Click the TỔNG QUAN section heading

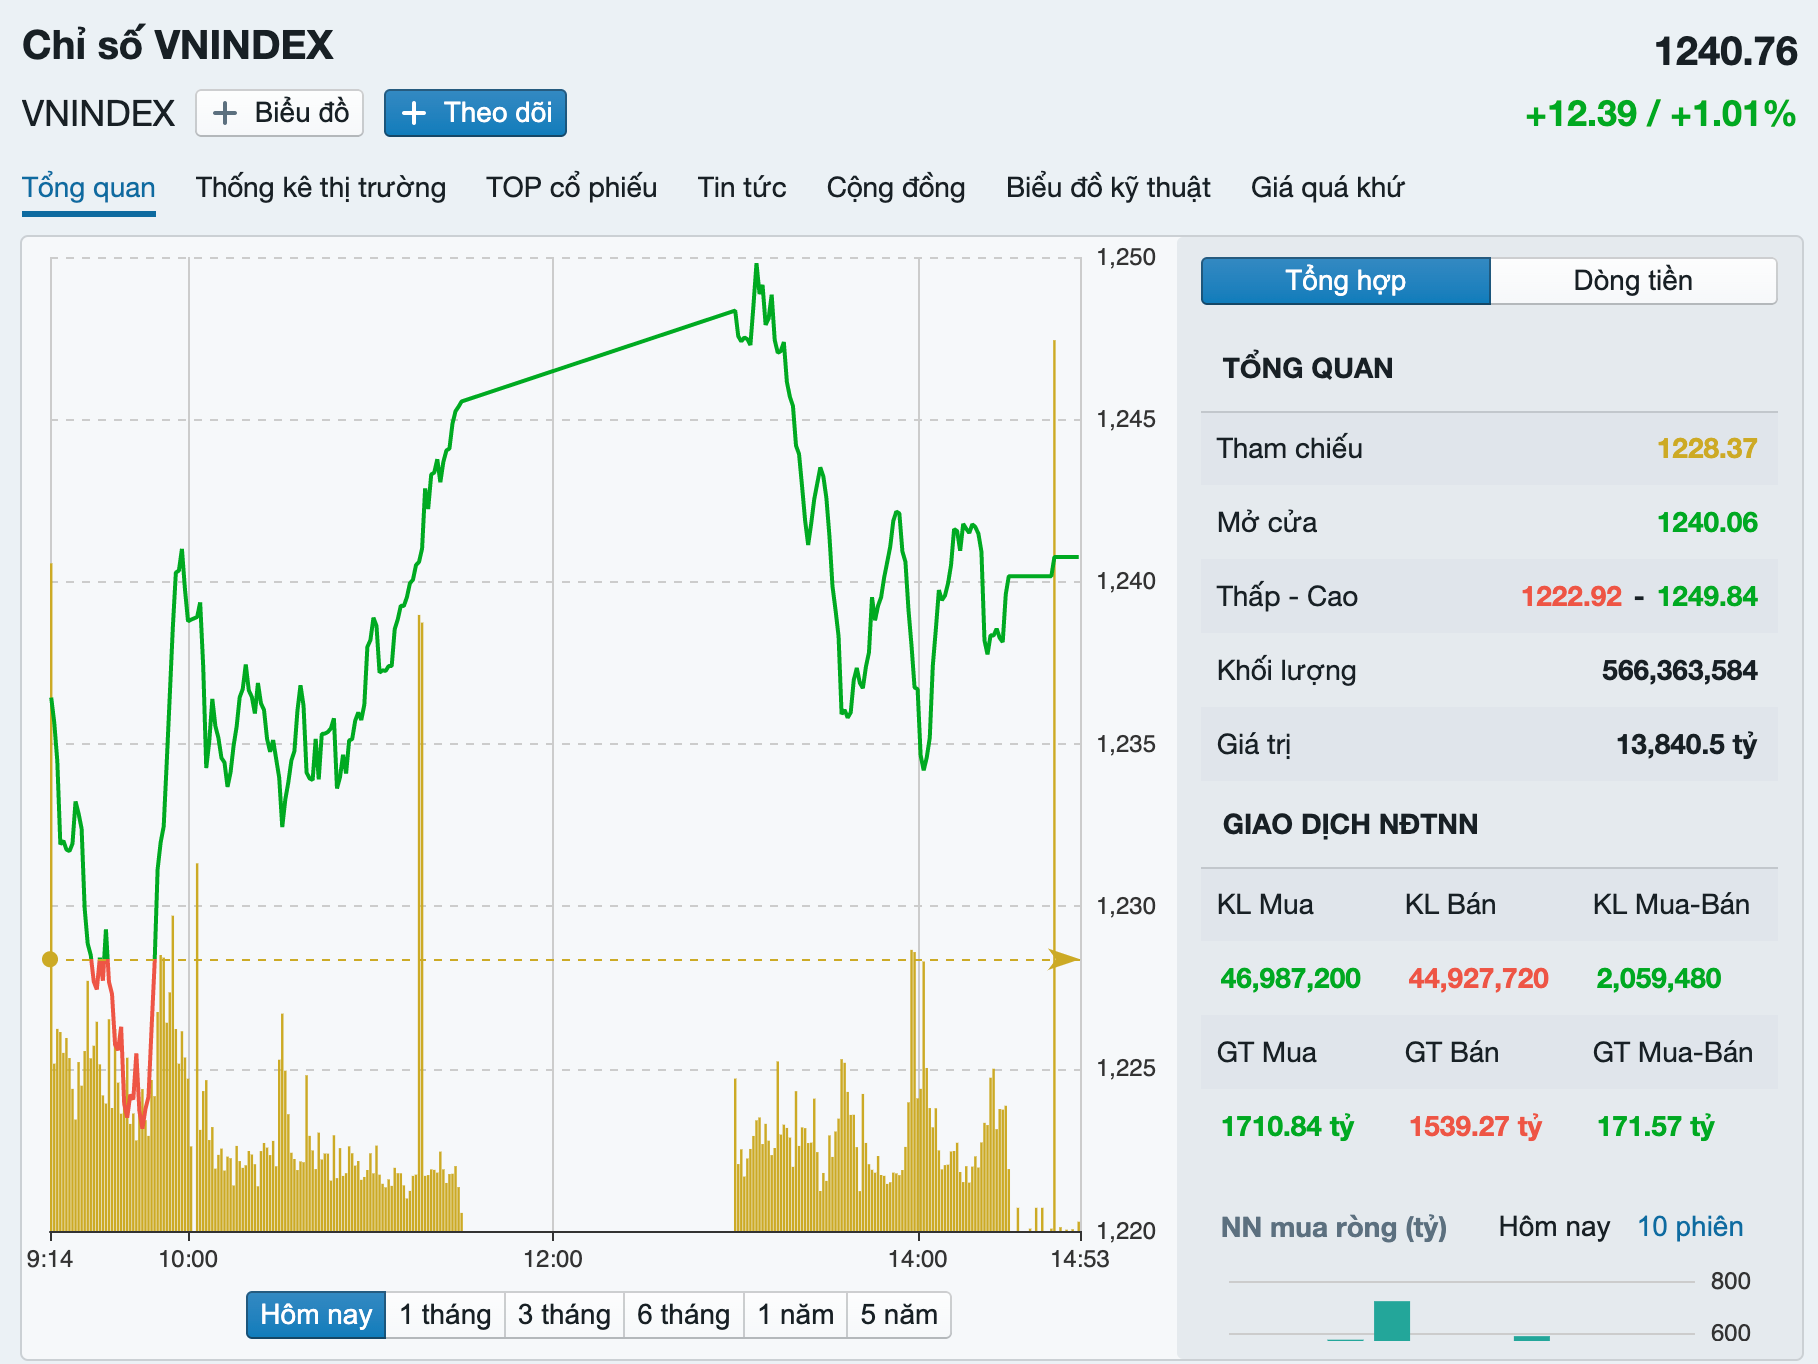(1308, 368)
